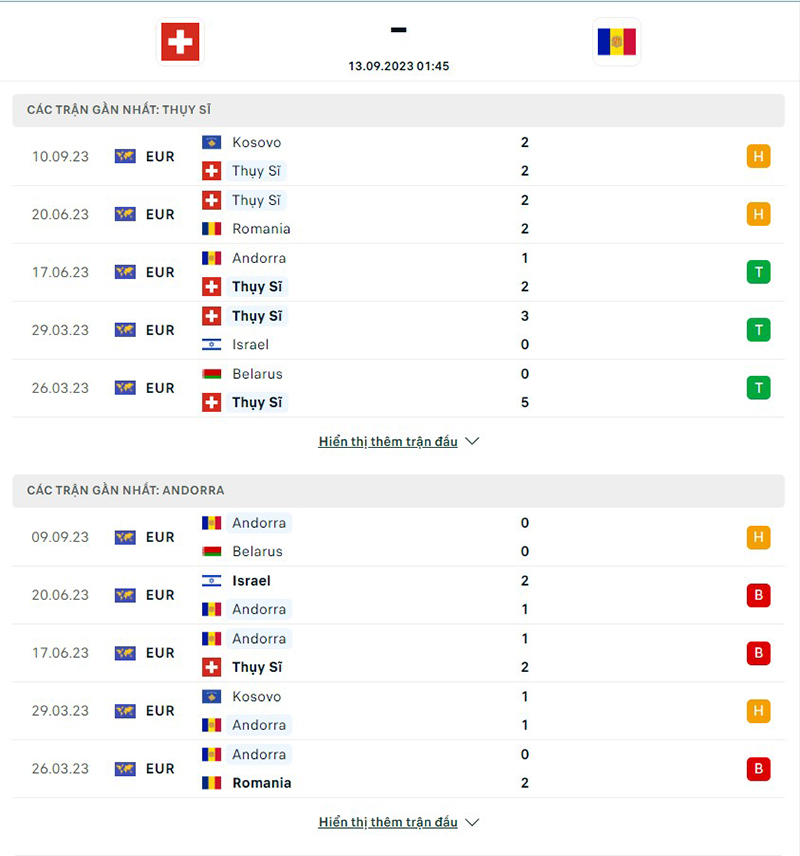Click the match date 13.09.2023 at the top
800x856 pixels.
tap(398, 66)
